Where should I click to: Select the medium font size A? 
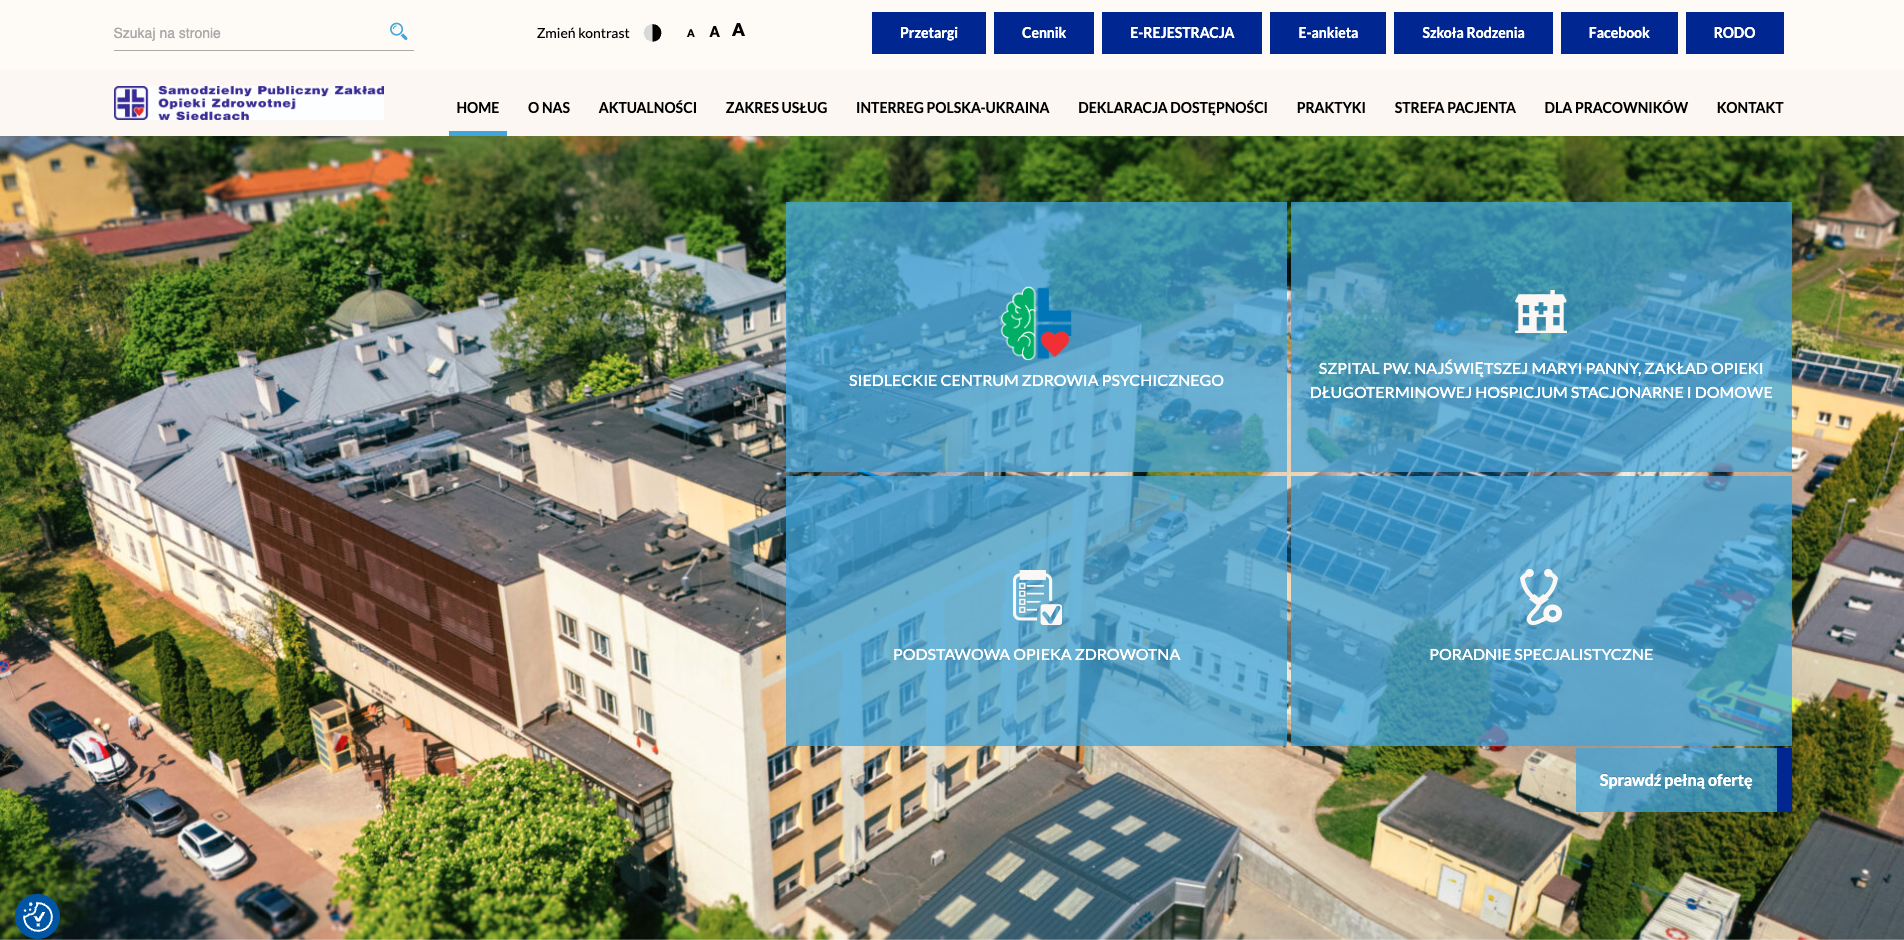tap(714, 32)
